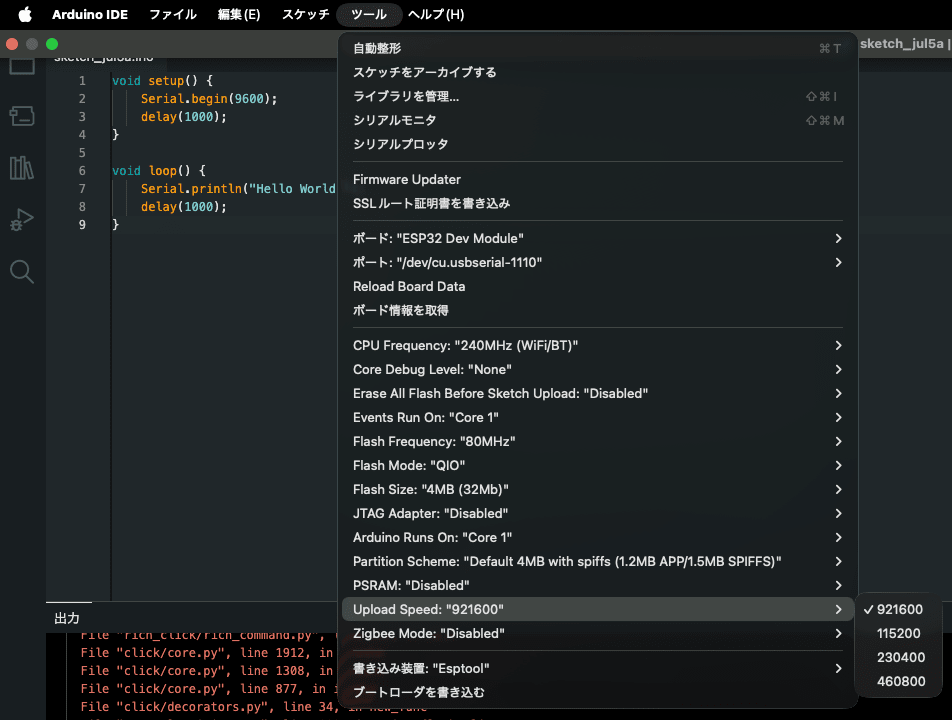Open シリアルプロッタ from the menu
Image resolution: width=952 pixels, height=720 pixels.
click(598, 144)
